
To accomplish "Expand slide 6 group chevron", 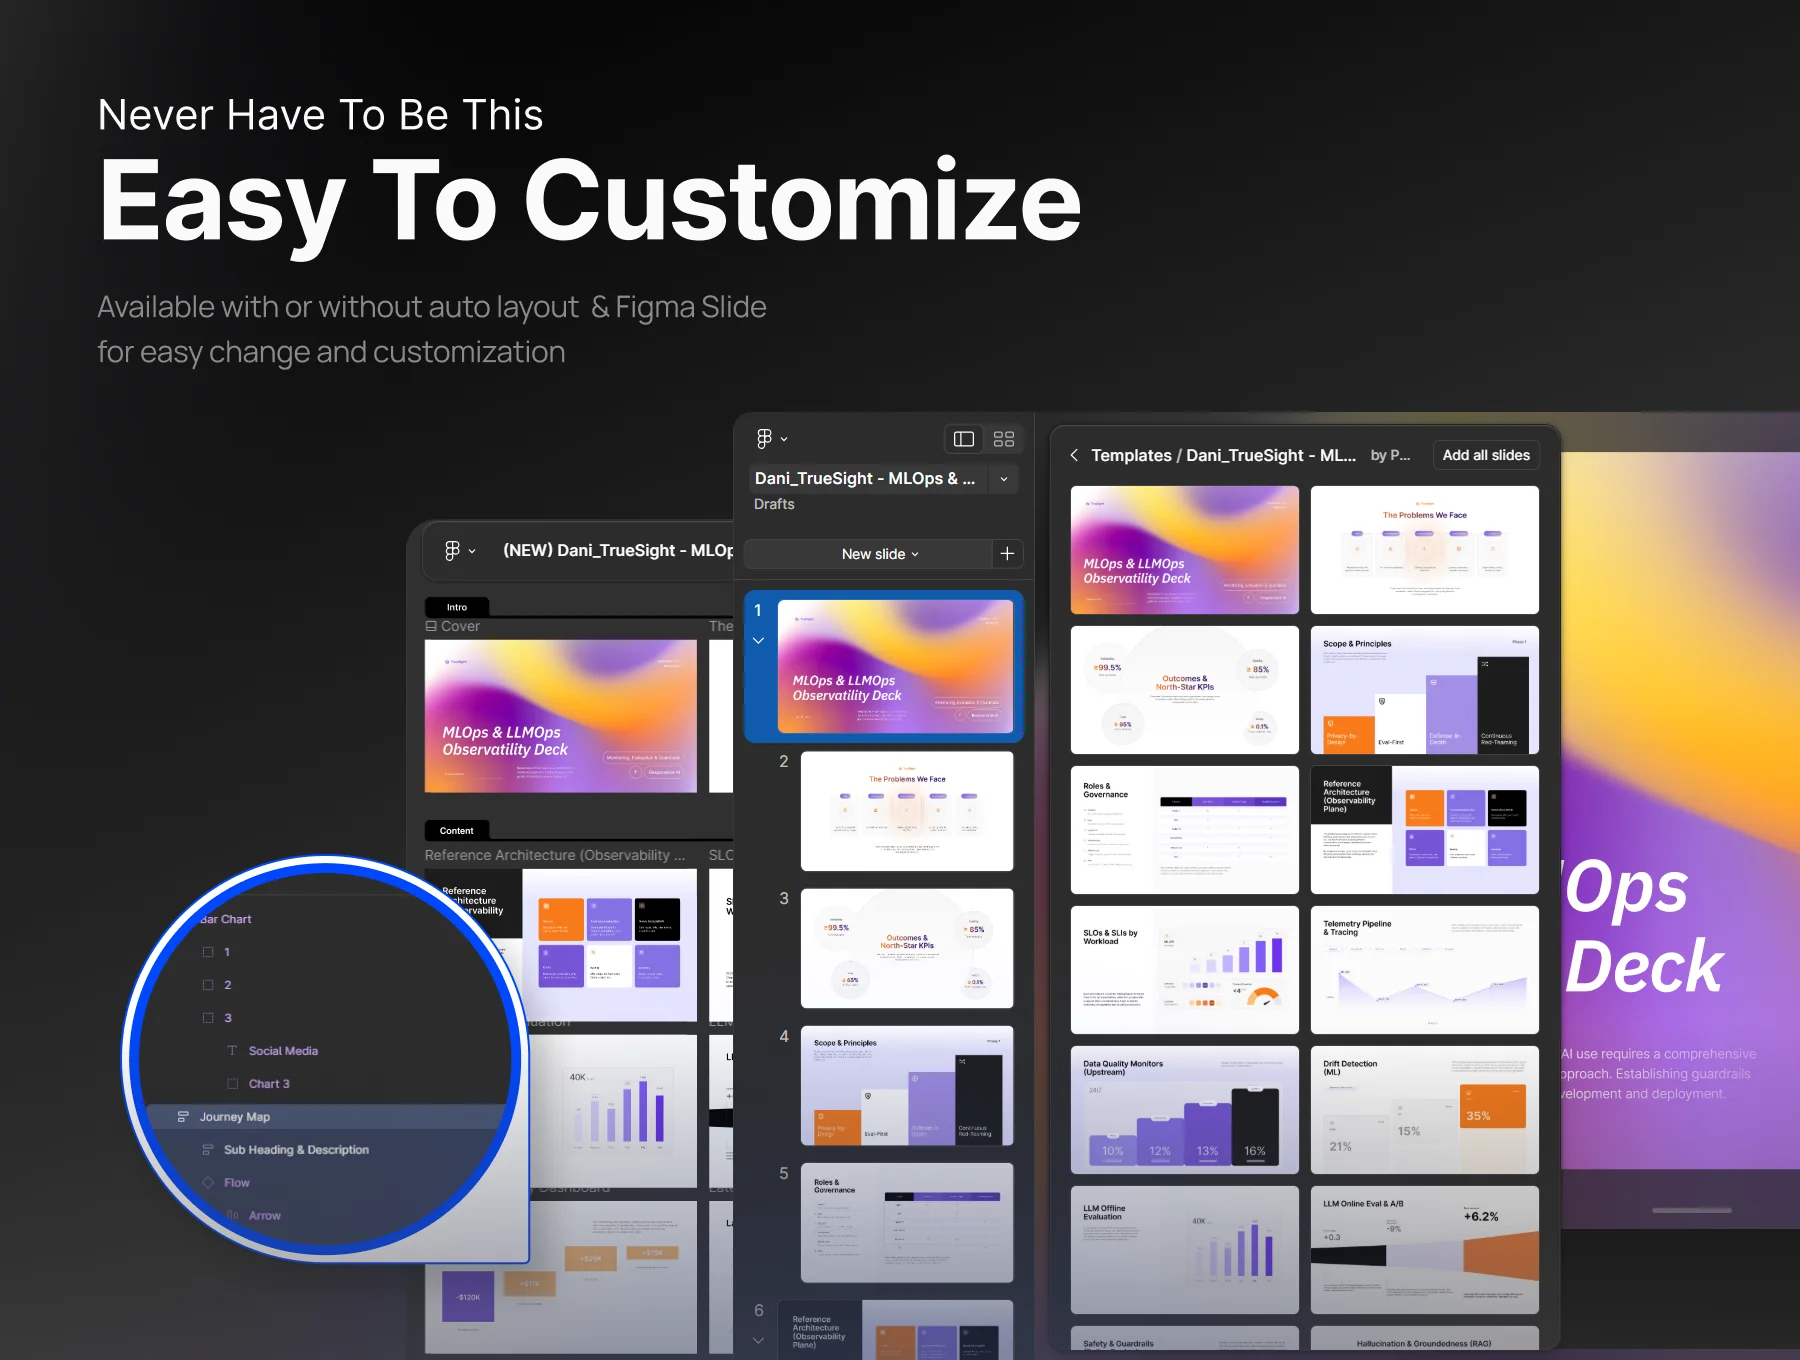I will [x=758, y=1340].
